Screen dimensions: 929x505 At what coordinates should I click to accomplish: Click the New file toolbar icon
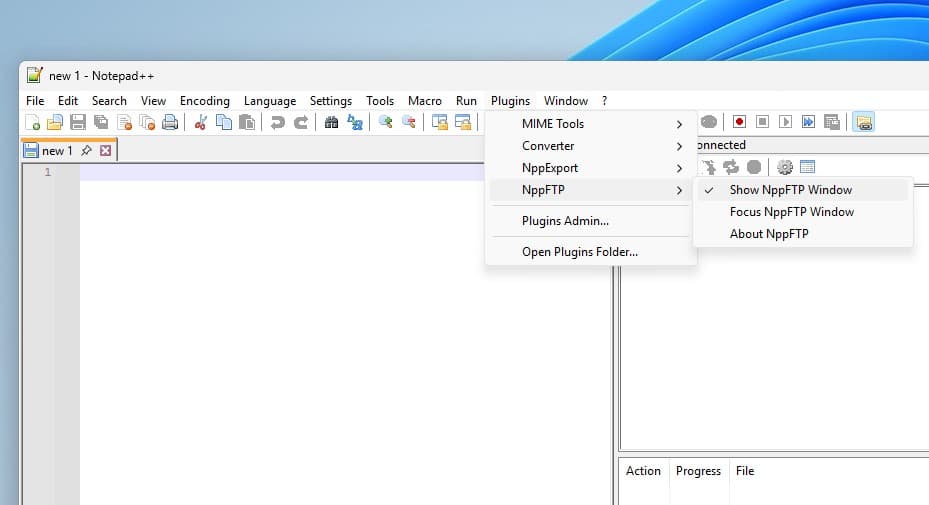pos(32,122)
